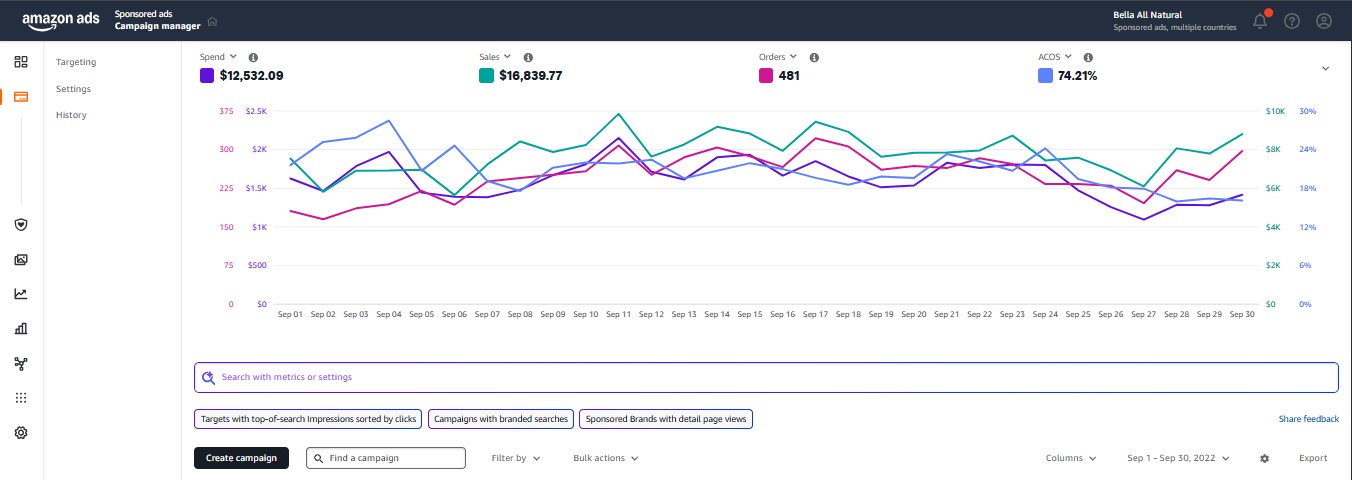The image size is (1352, 480).
Task: Open the Filter by dropdown
Action: (515, 458)
